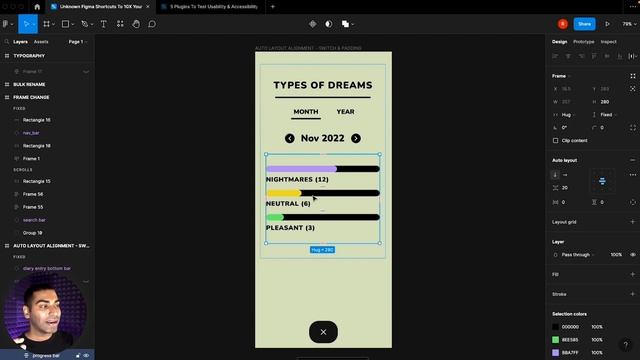Viewport: 640px width, 360px height.
Task: Click the MONTH tab in design
Action: point(306,112)
